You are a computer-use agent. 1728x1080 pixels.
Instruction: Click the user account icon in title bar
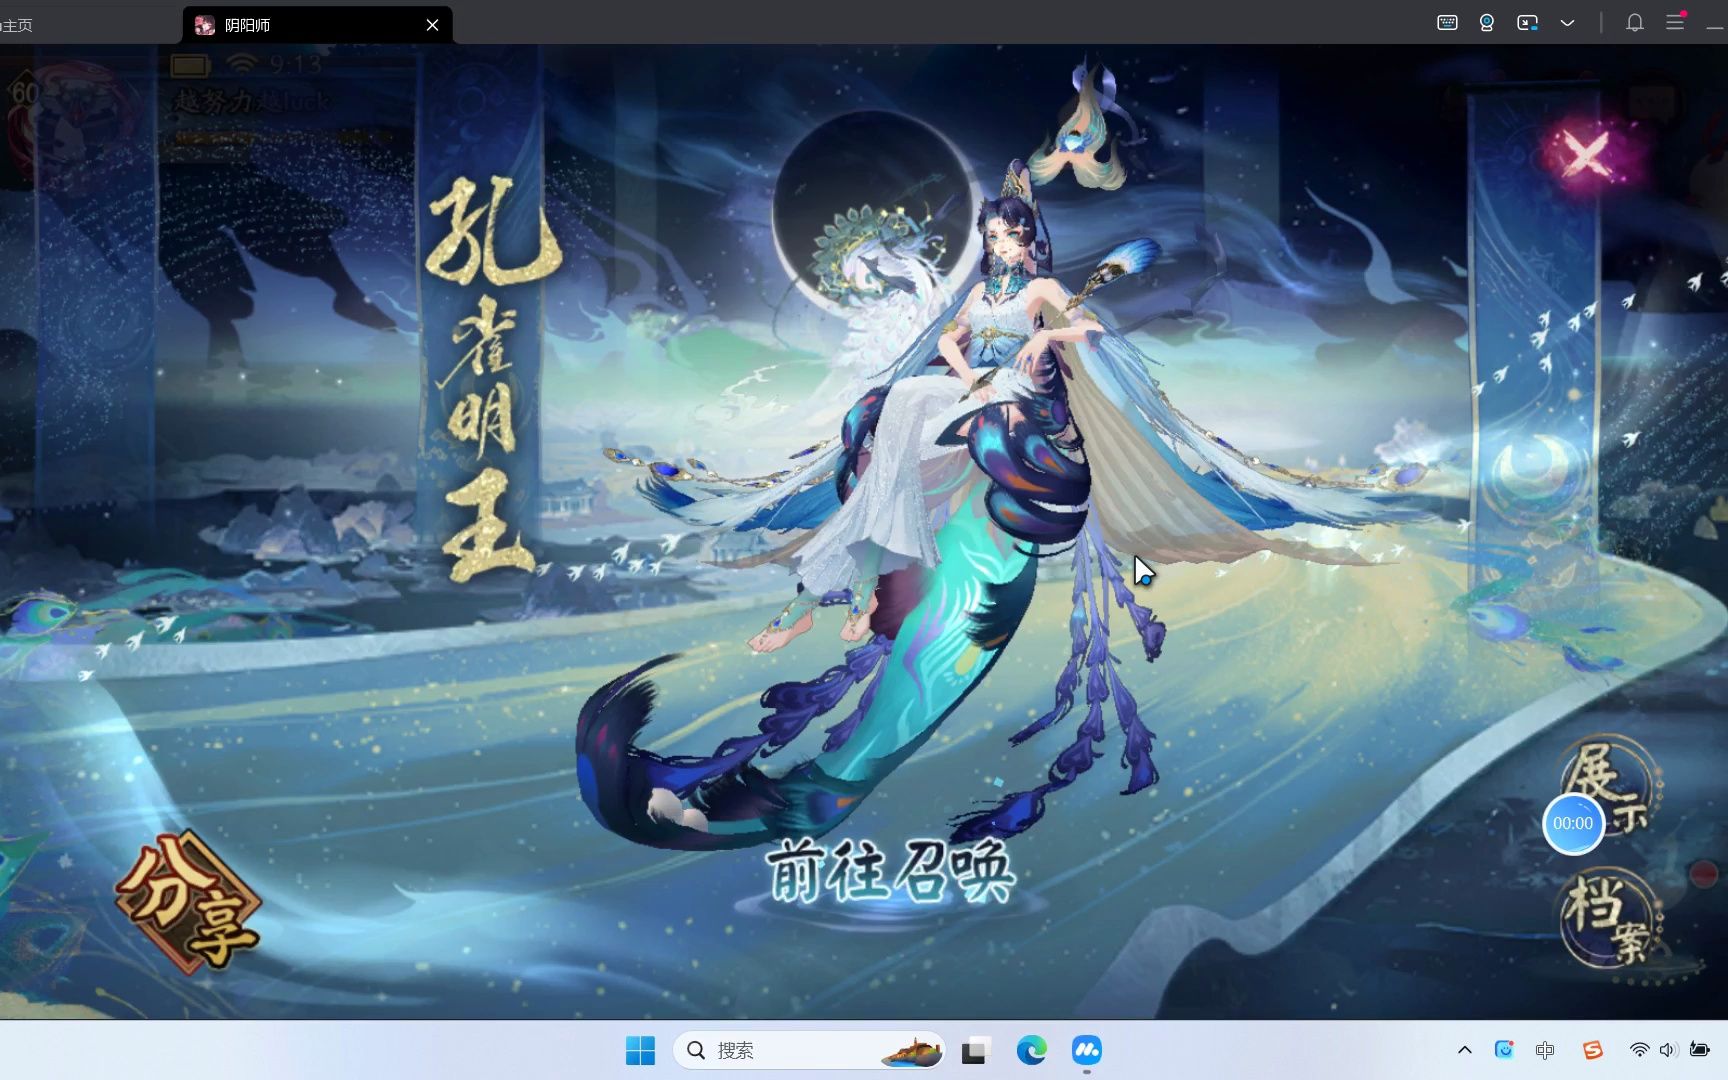(x=1487, y=23)
